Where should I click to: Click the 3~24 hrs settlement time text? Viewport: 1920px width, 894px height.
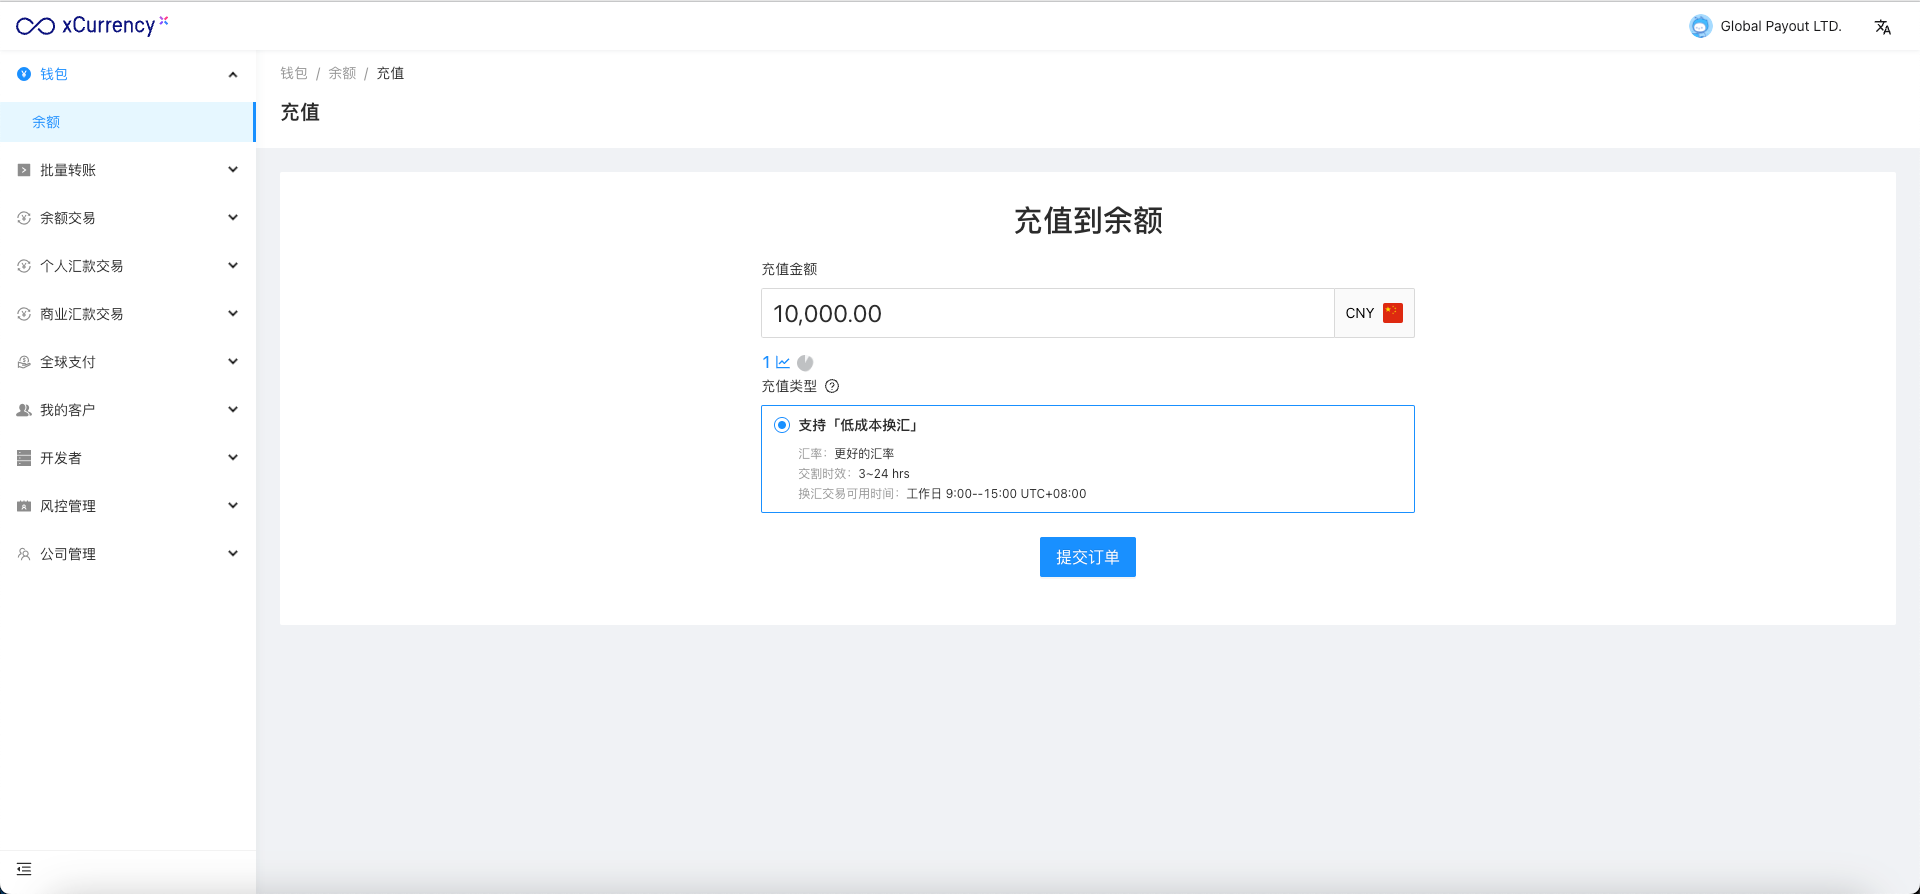(884, 474)
